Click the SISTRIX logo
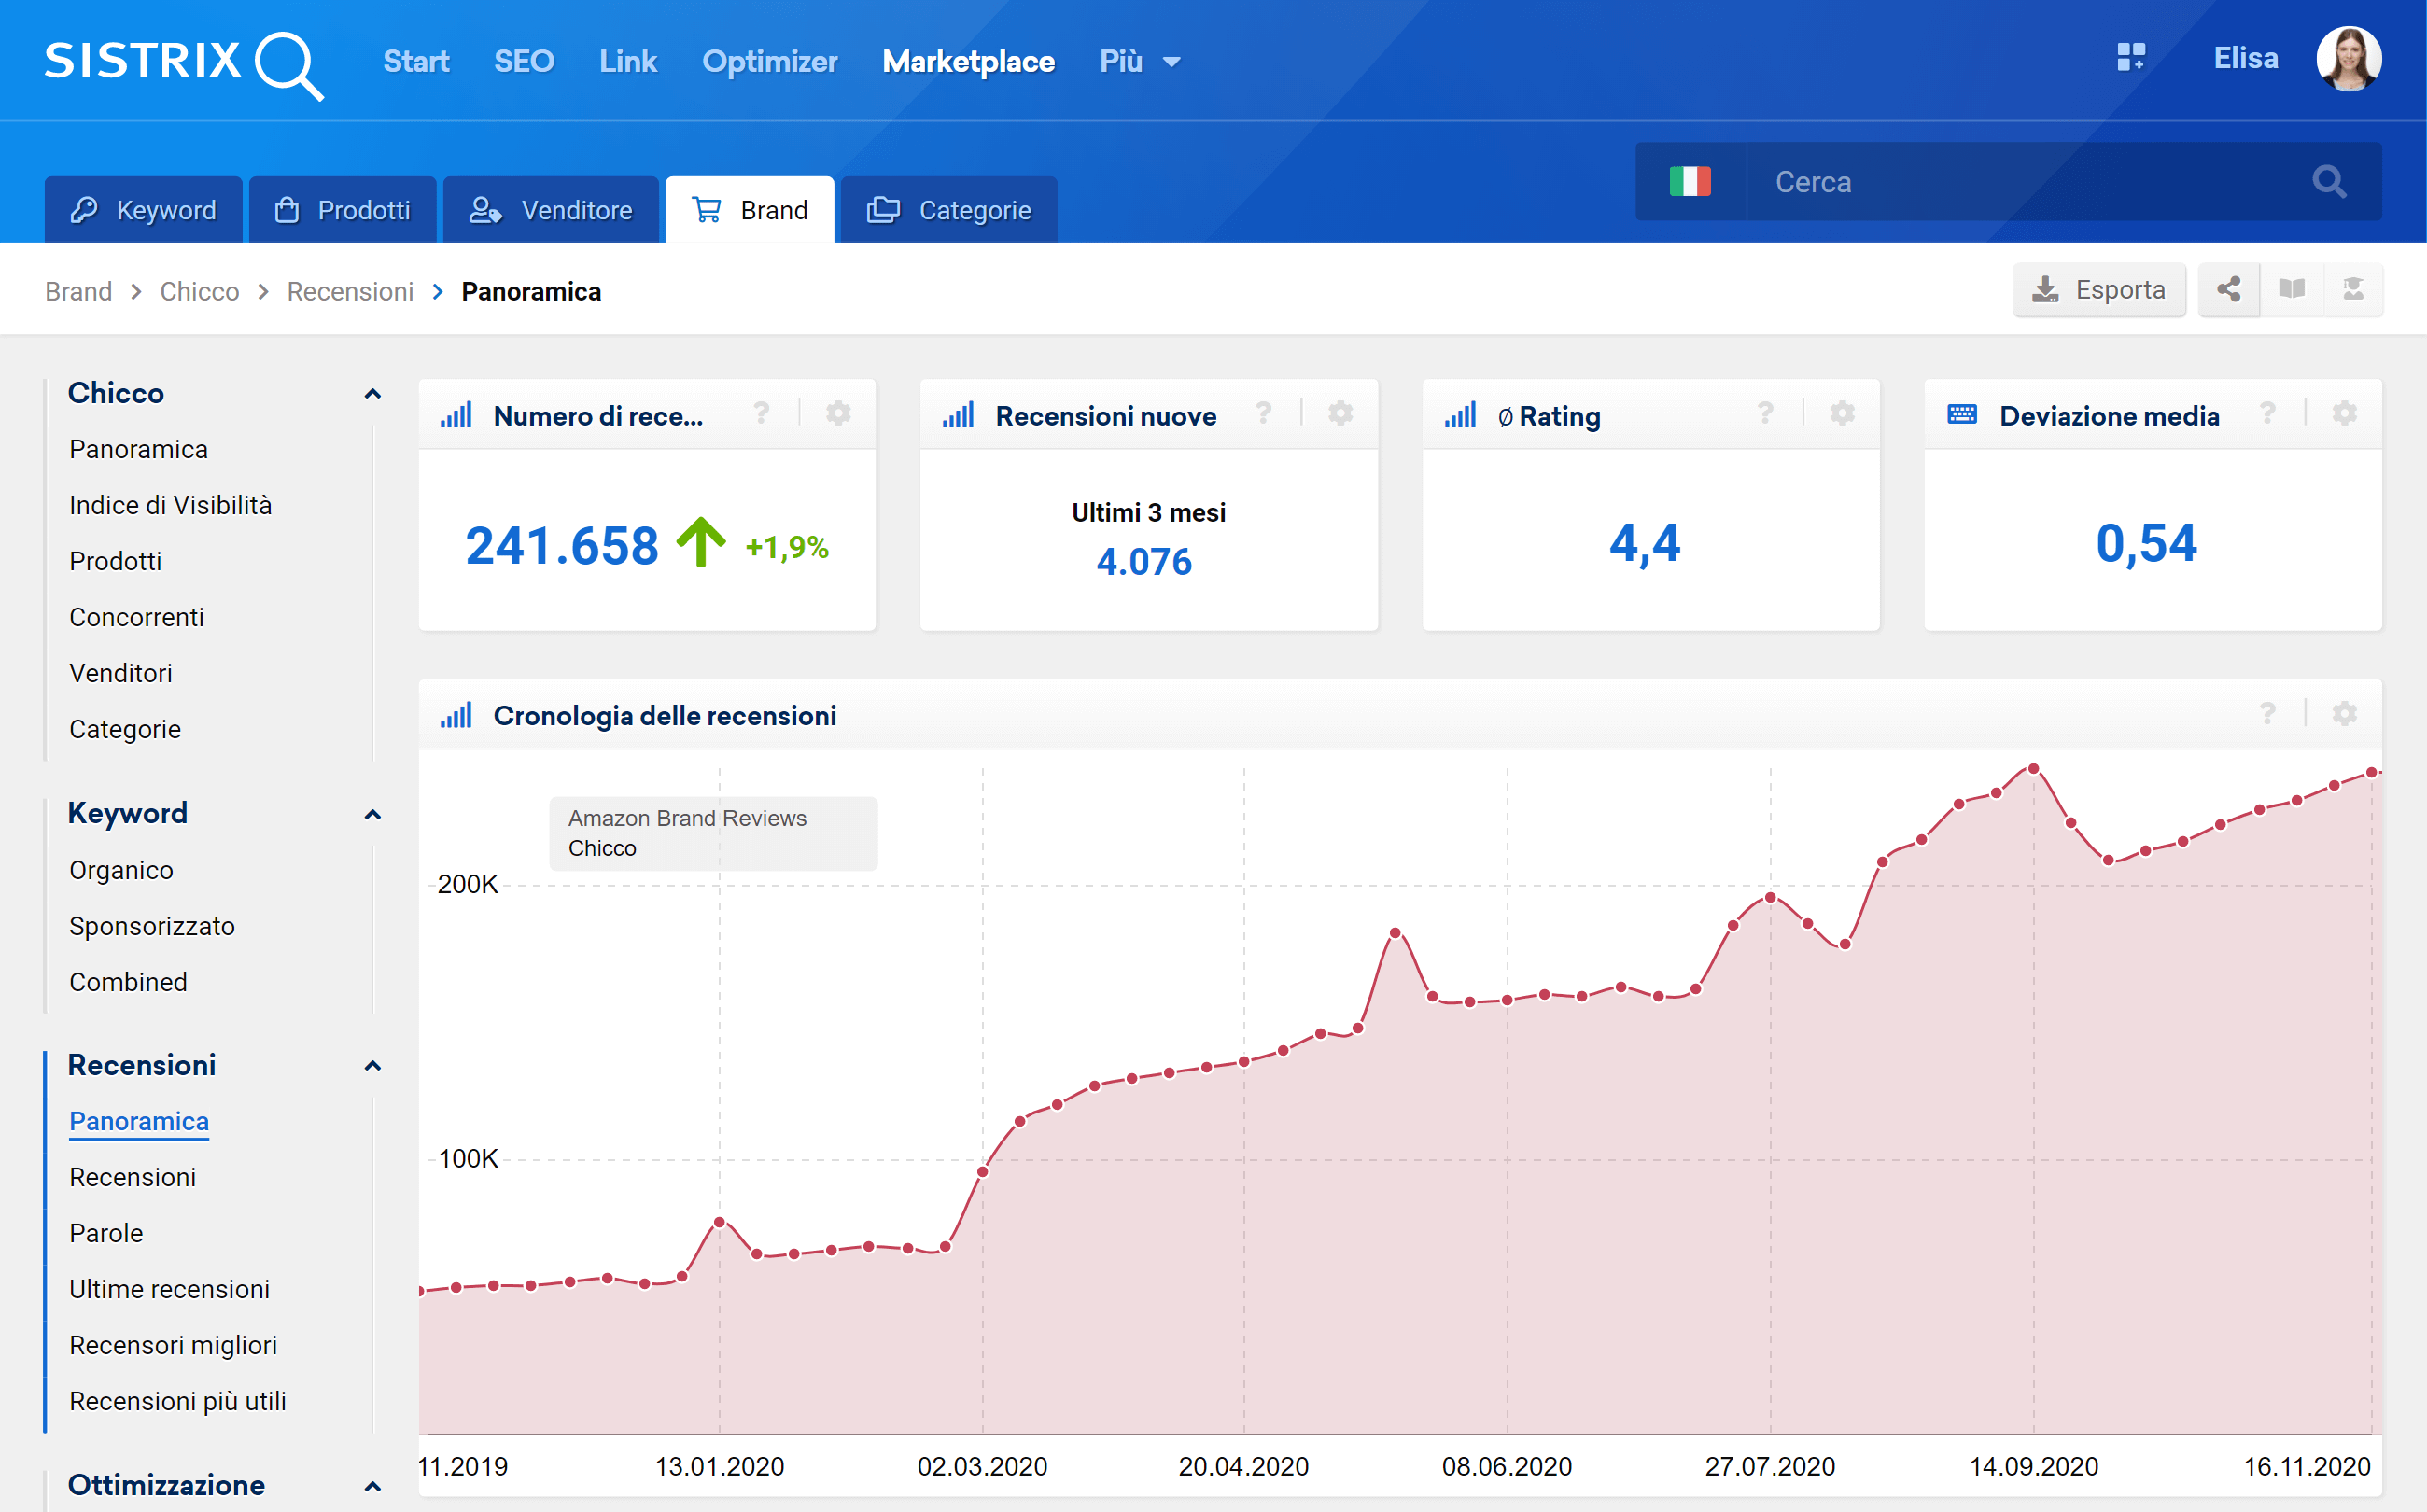This screenshot has height=1512, width=2427. point(184,63)
